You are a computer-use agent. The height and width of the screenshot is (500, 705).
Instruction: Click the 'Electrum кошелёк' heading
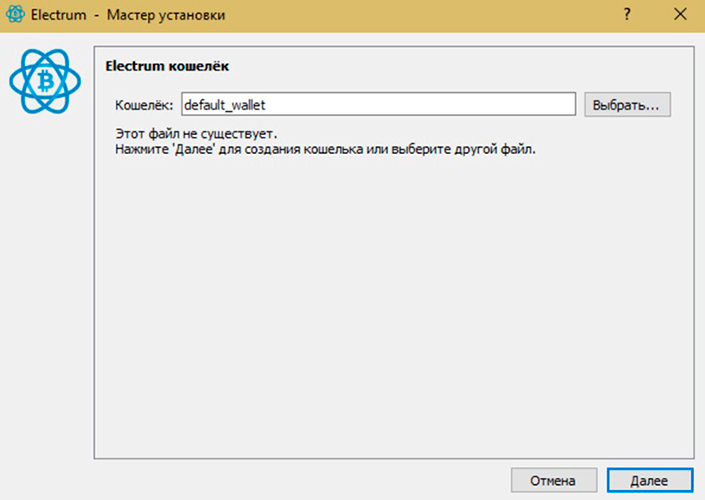point(168,67)
